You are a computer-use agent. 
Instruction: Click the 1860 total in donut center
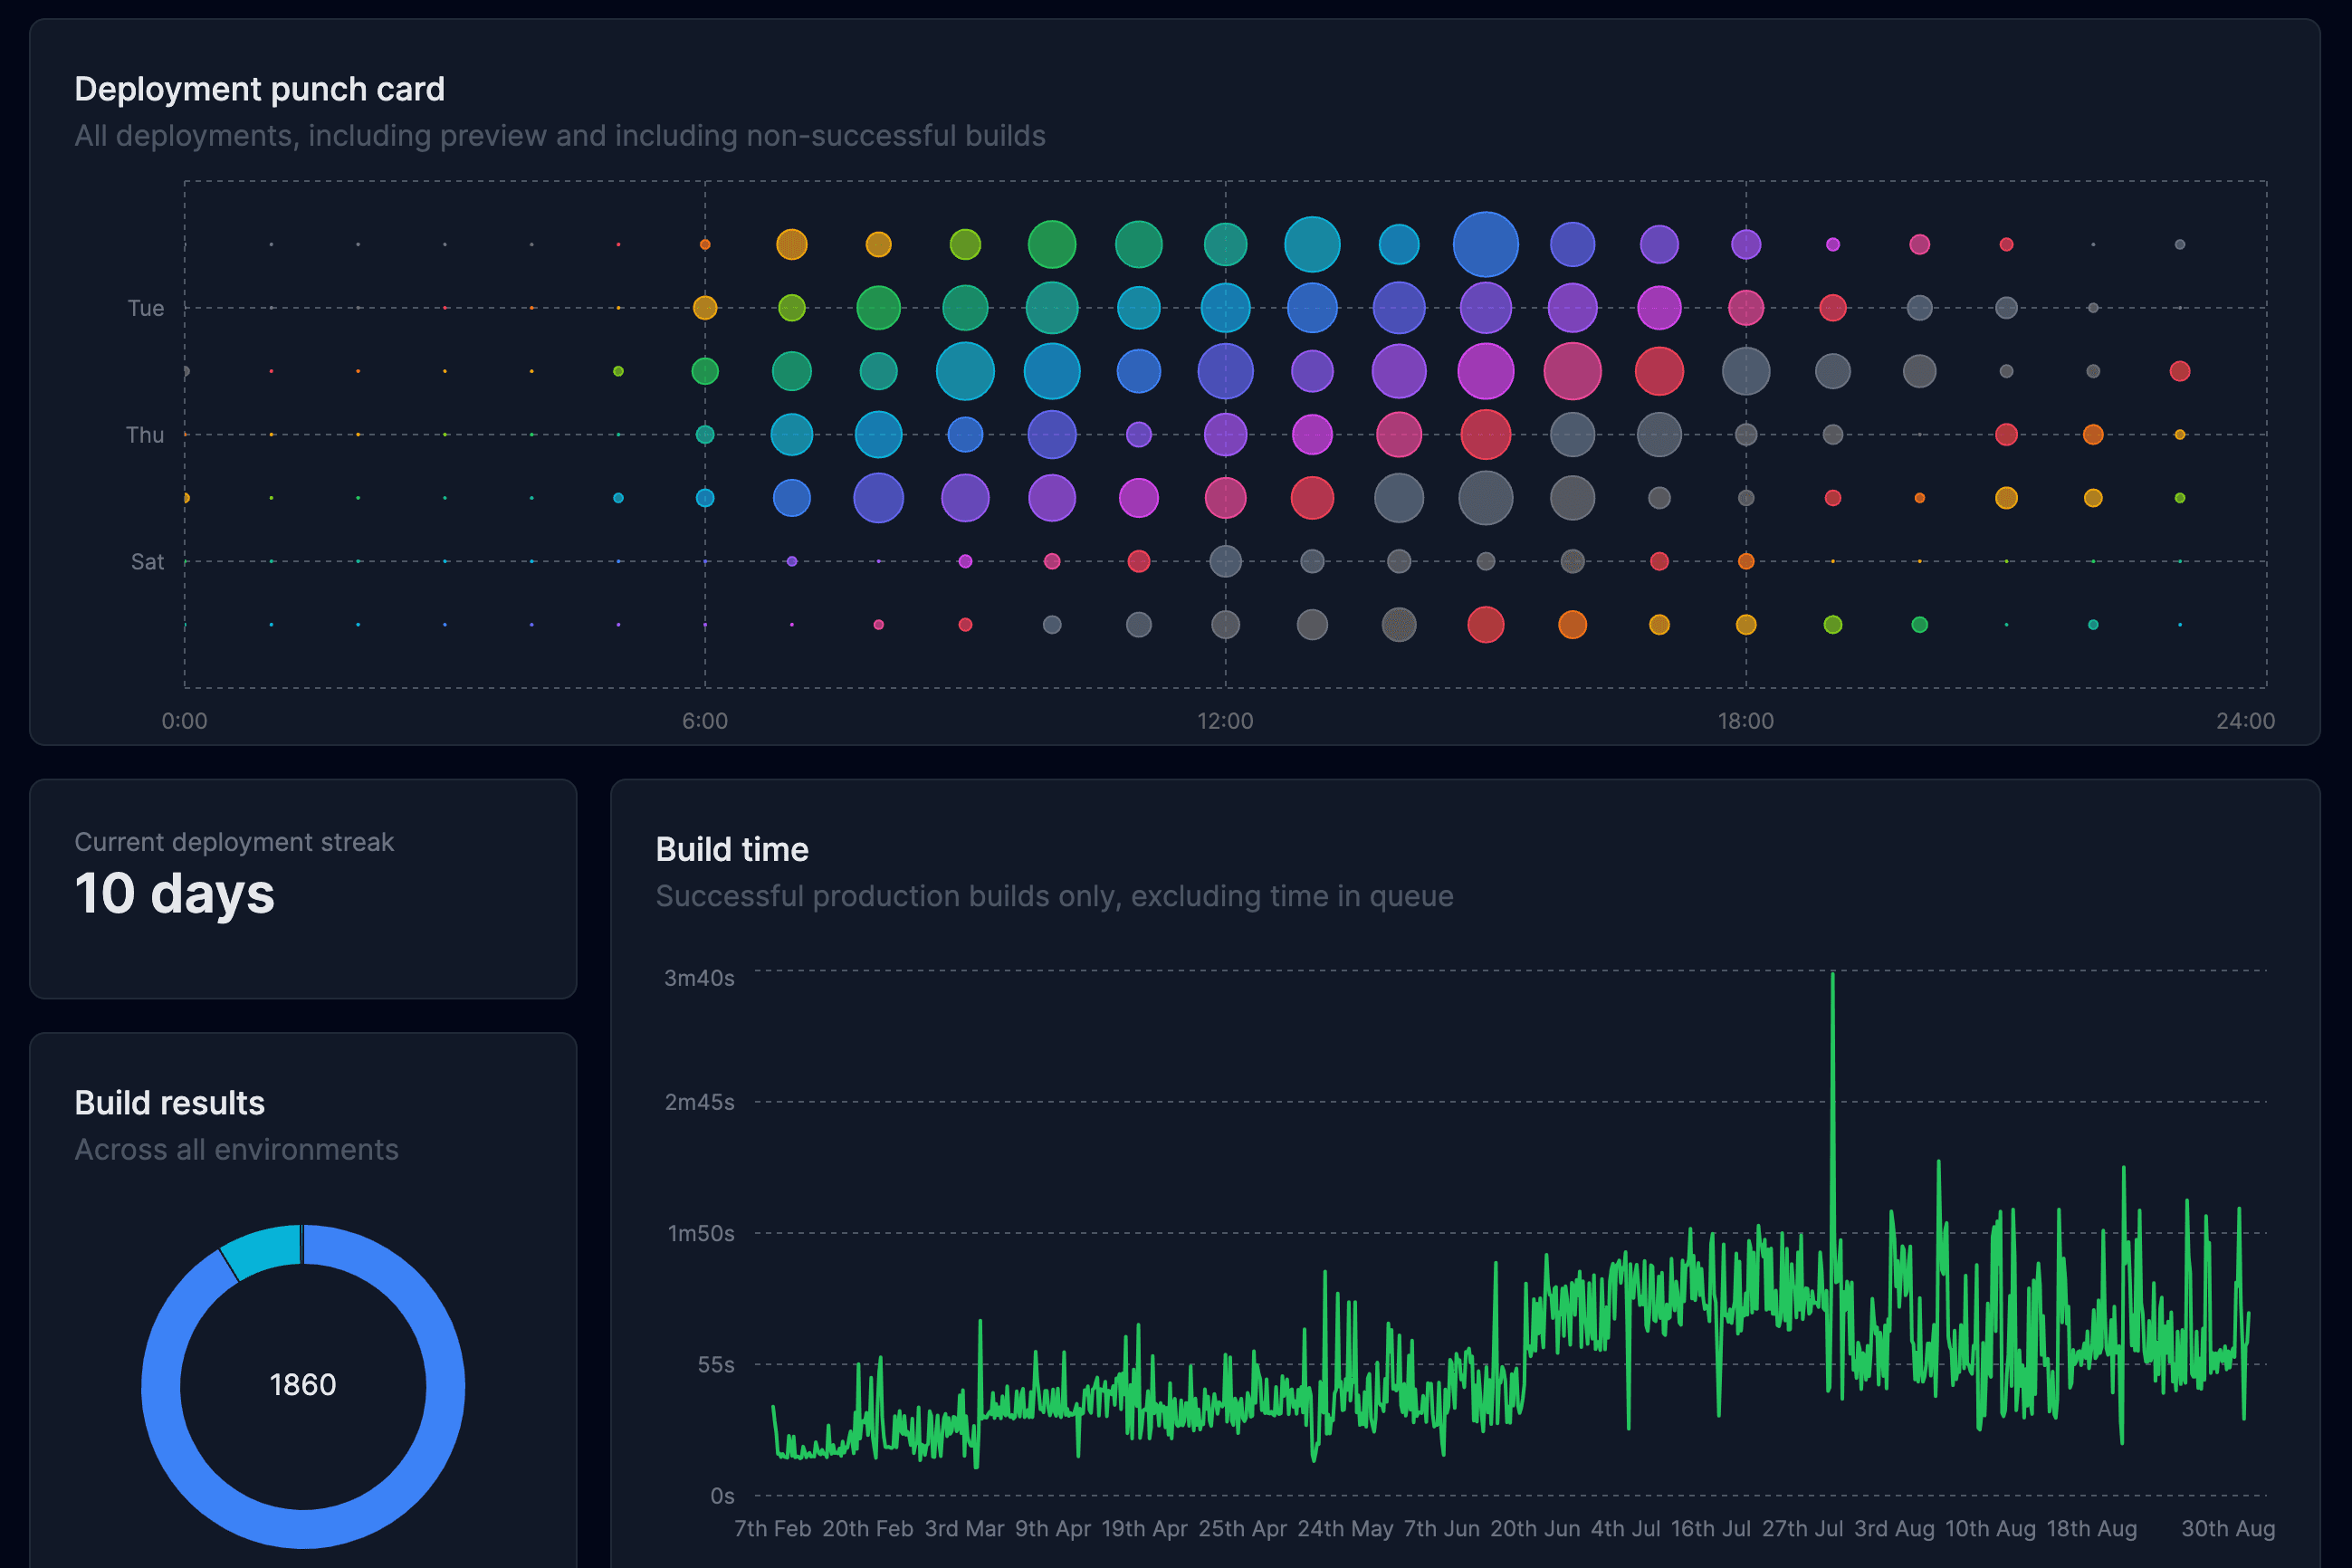coord(303,1384)
